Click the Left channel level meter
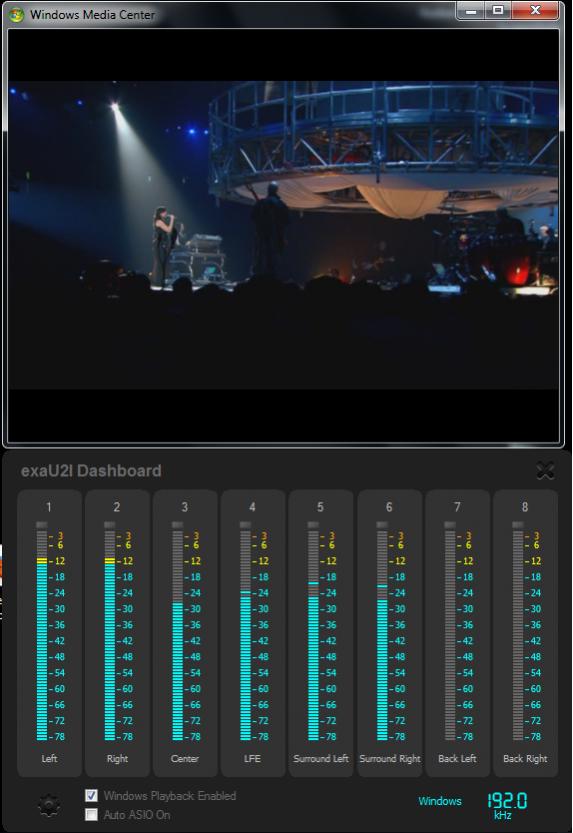Viewport: 573px width, 833px height. (x=42, y=631)
